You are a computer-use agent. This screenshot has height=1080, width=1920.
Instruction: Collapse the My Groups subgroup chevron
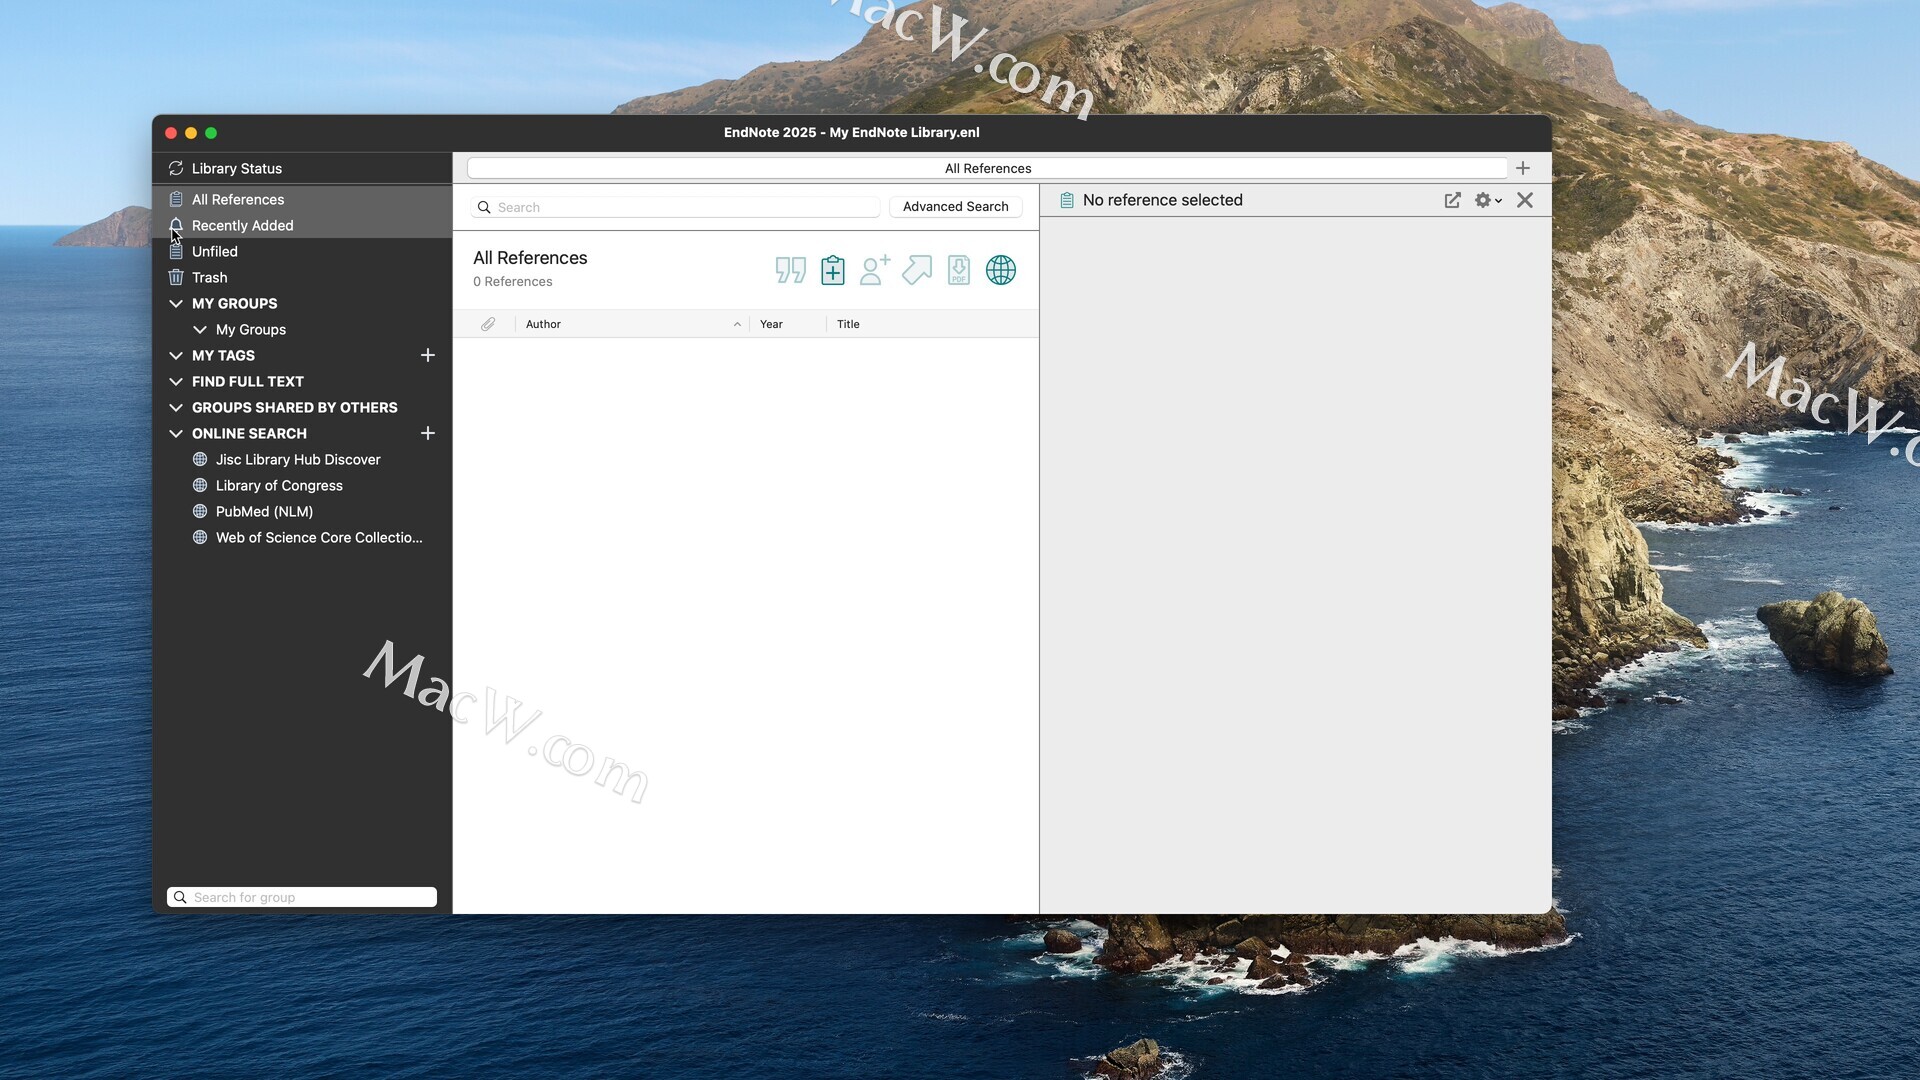[200, 329]
